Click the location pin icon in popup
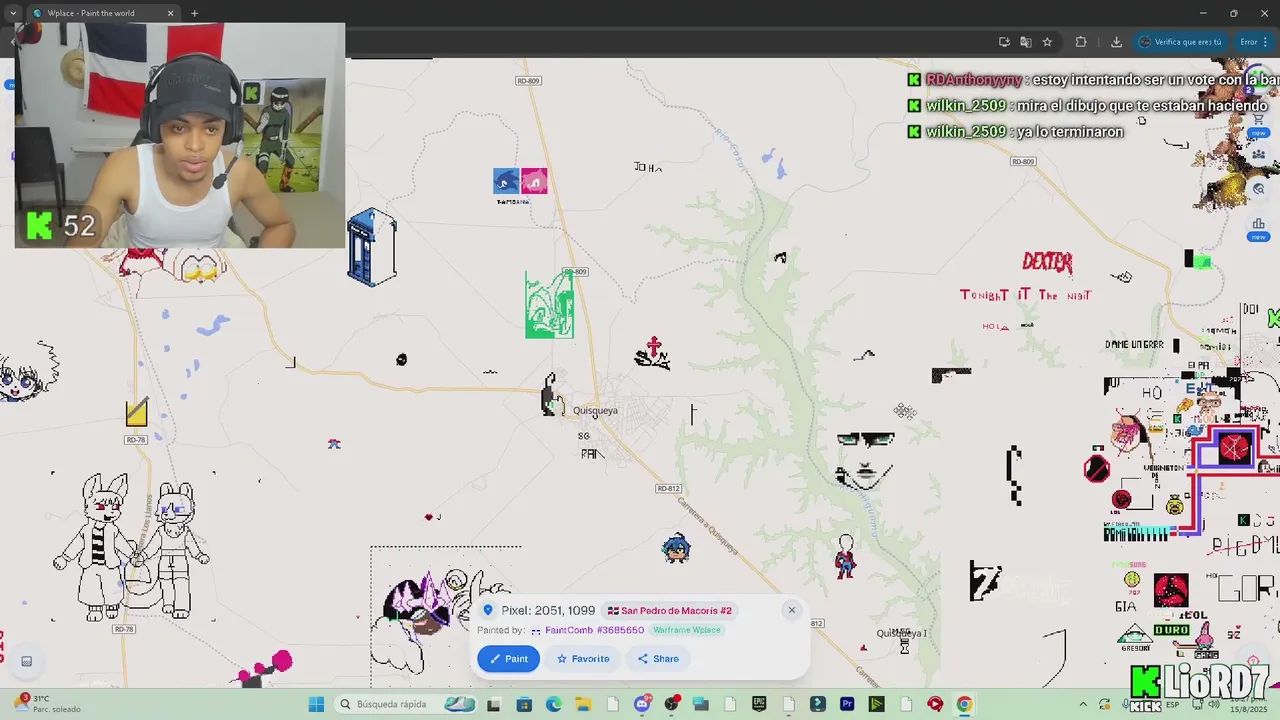This screenshot has height=720, width=1280. click(488, 610)
